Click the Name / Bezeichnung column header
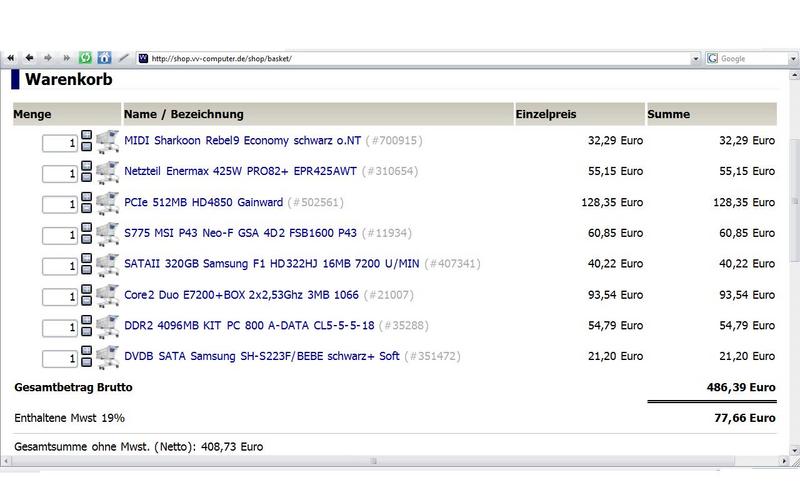Screen dimensions: 800x500 [318, 114]
